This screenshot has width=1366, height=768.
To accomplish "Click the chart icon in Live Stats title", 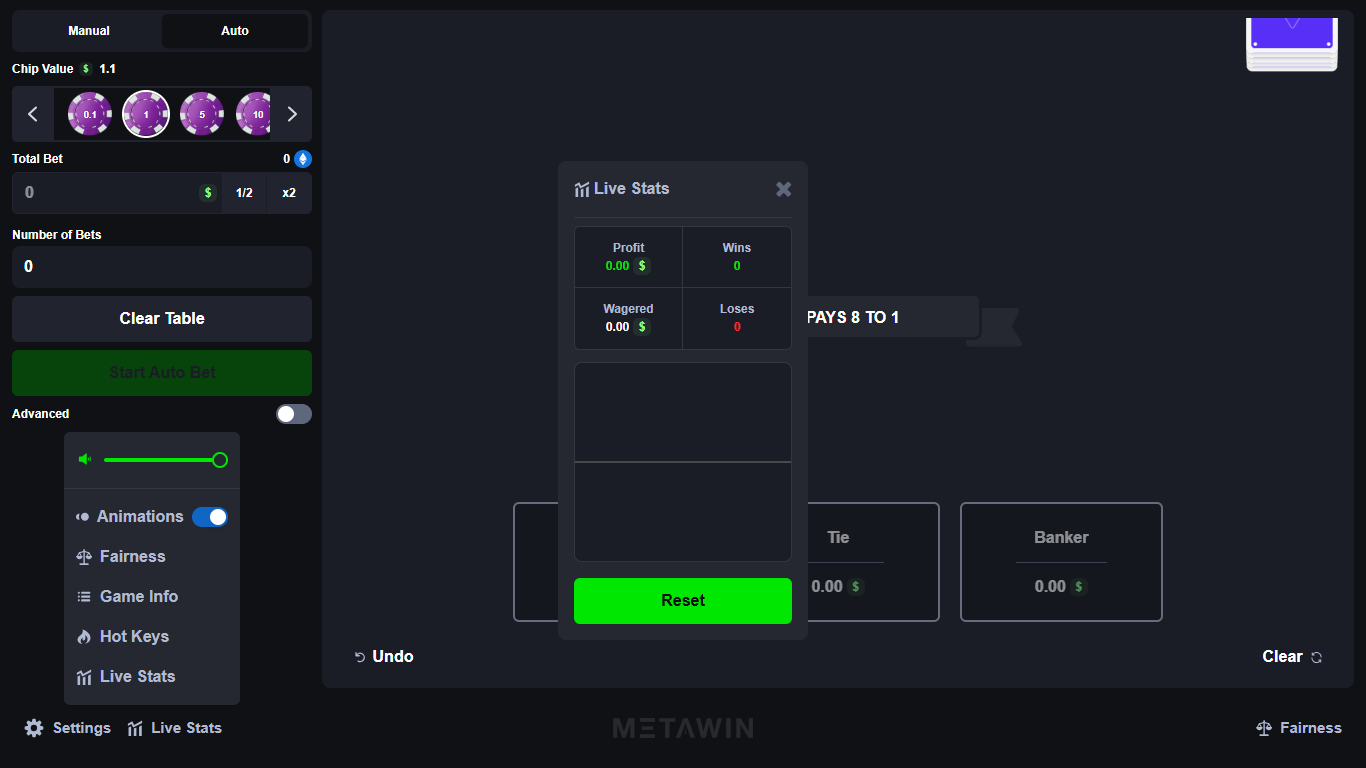I will click(582, 189).
